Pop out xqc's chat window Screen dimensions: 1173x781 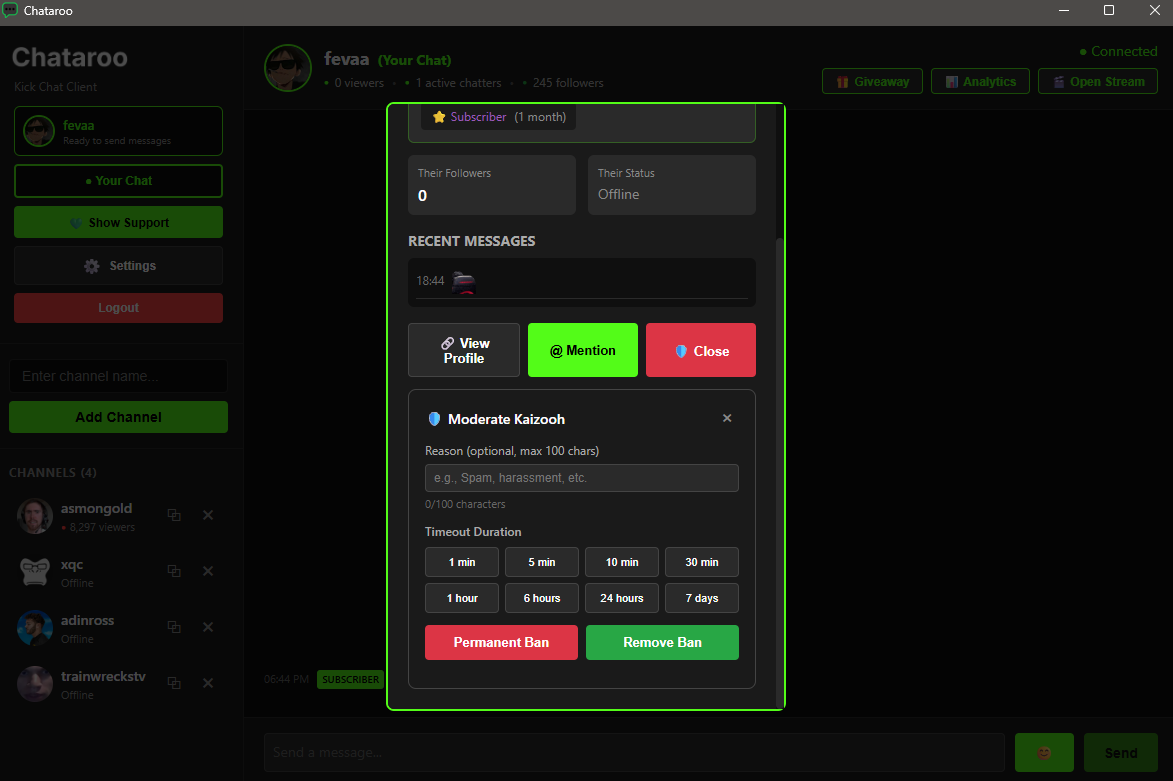(x=173, y=570)
